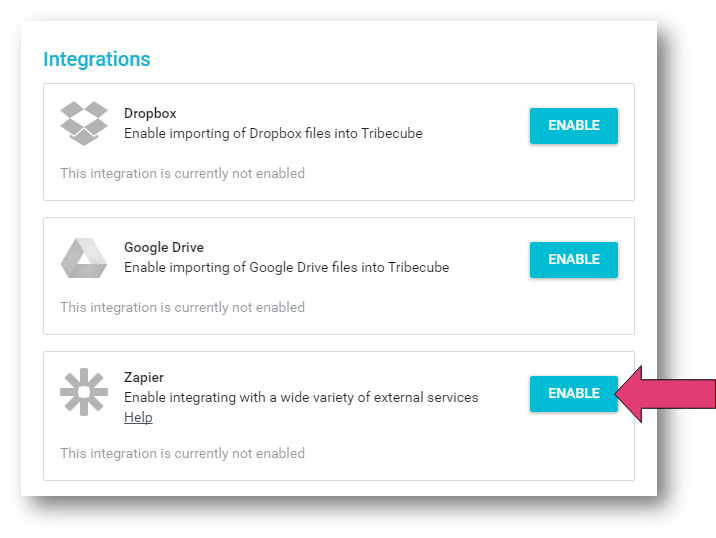Enable the Dropbox integration

[x=574, y=126]
